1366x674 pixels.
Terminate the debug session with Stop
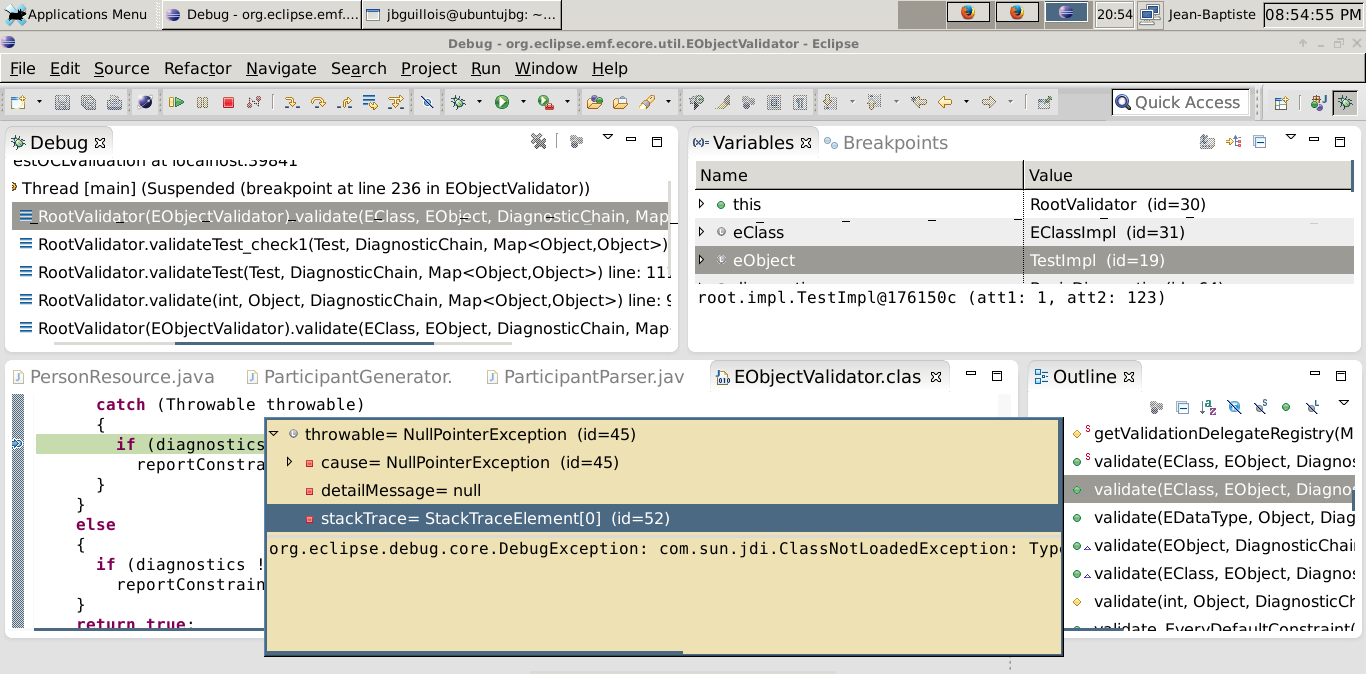[228, 102]
